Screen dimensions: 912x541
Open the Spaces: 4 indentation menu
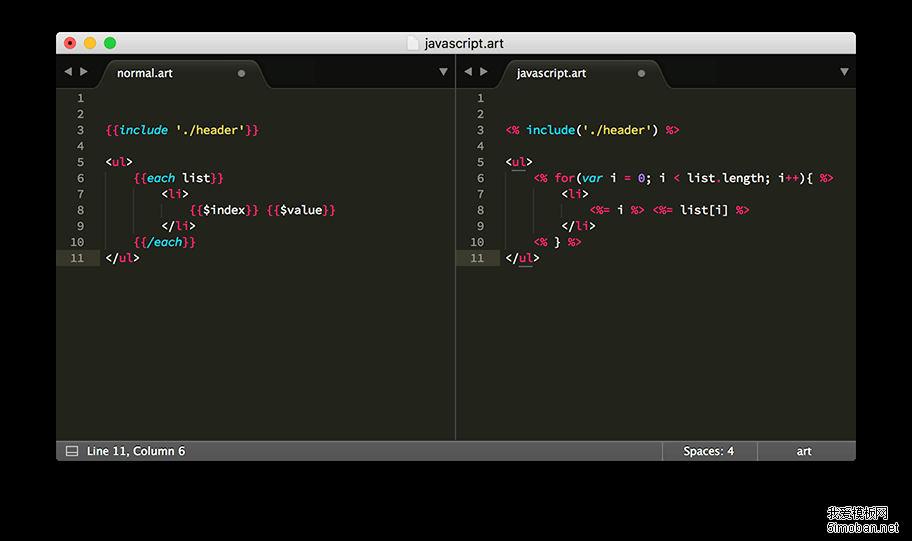coord(708,451)
